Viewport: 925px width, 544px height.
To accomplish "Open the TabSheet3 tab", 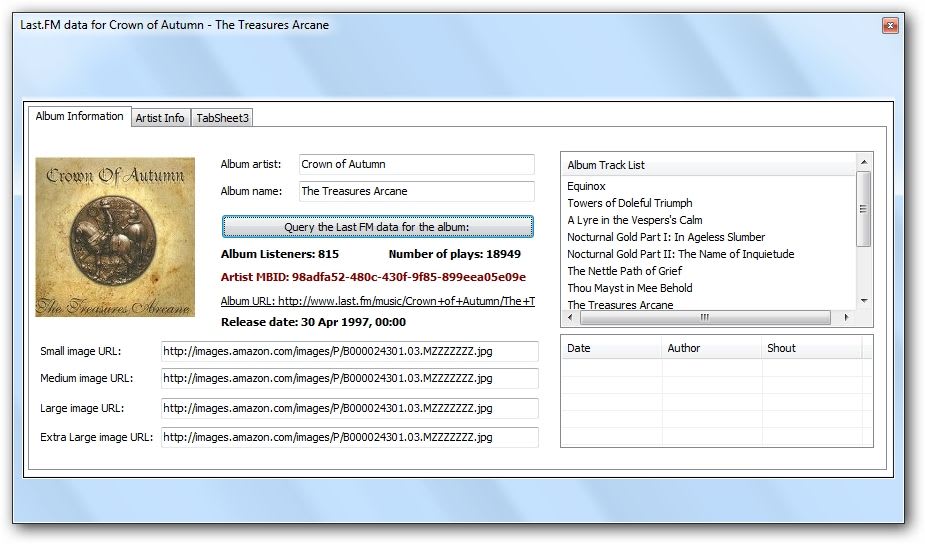I will (222, 118).
